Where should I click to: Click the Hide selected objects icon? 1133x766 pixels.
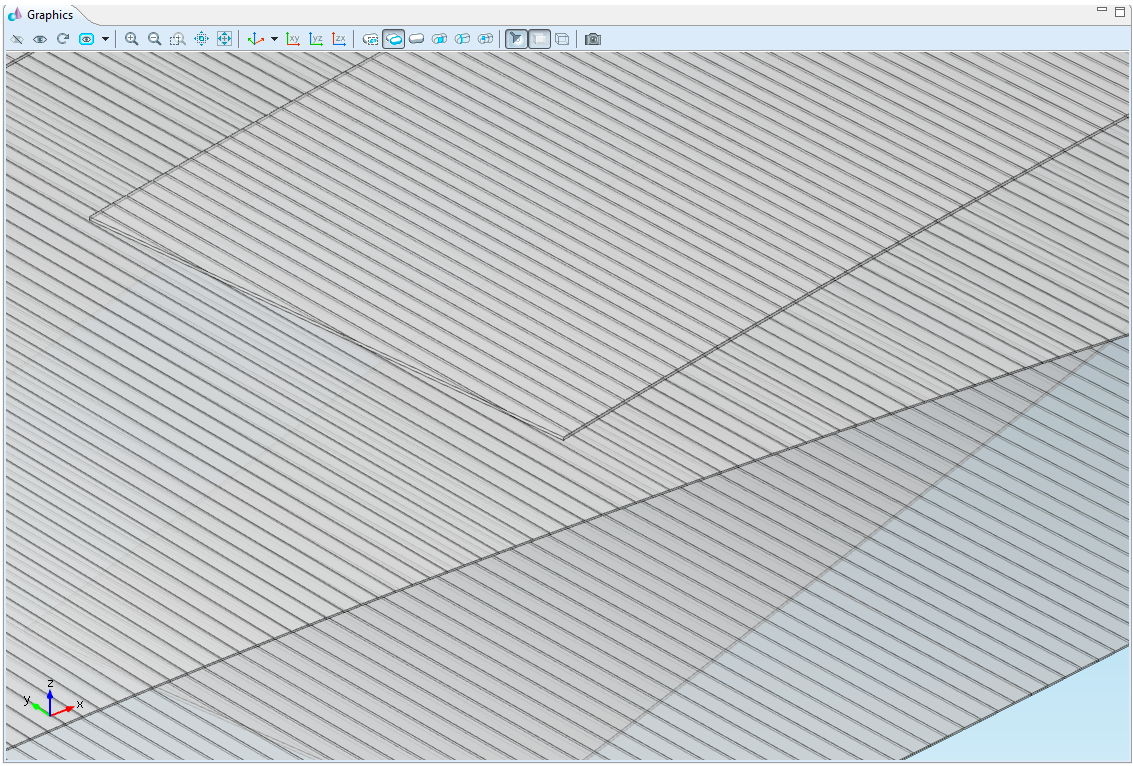coord(17,39)
